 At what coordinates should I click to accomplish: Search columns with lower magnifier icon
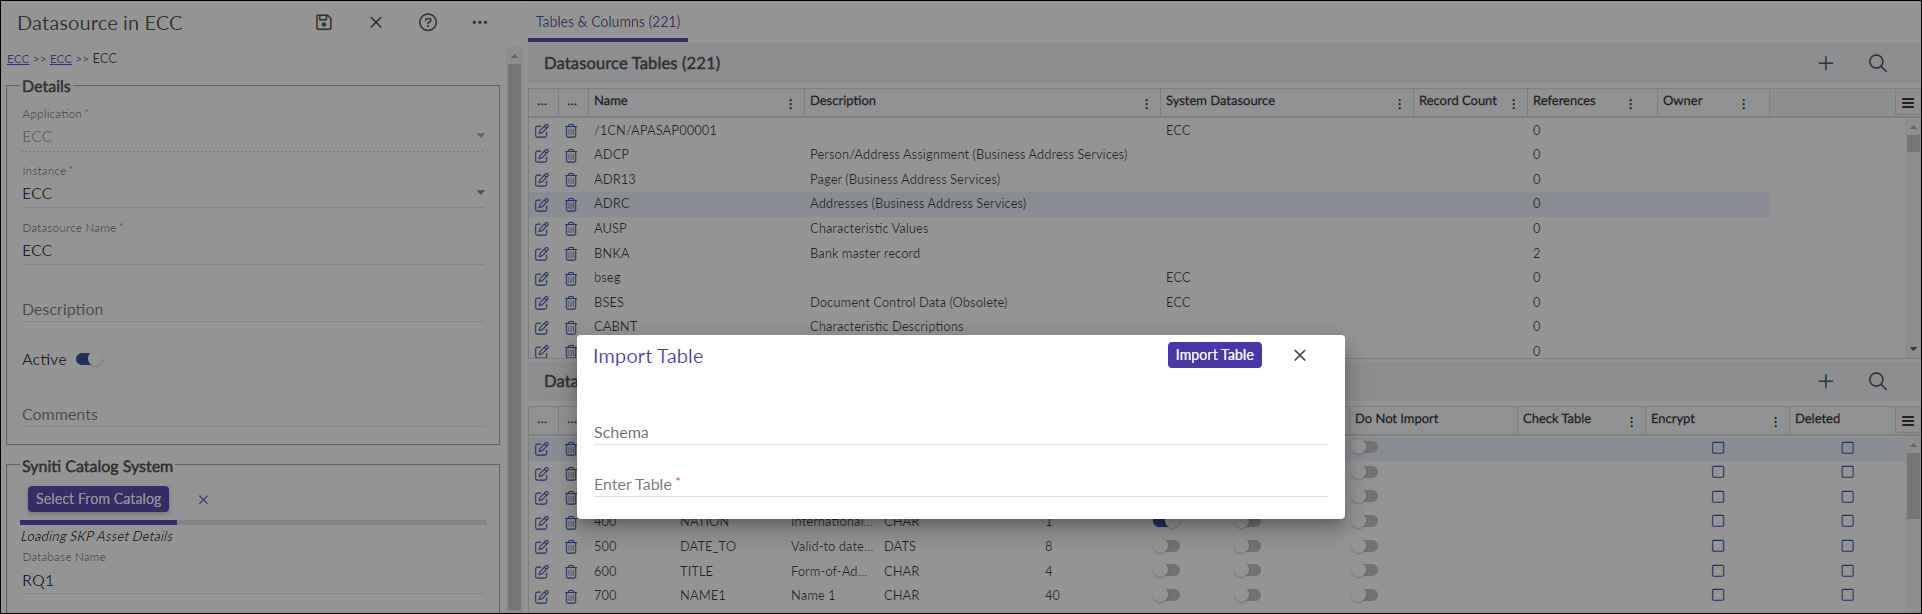tap(1878, 381)
